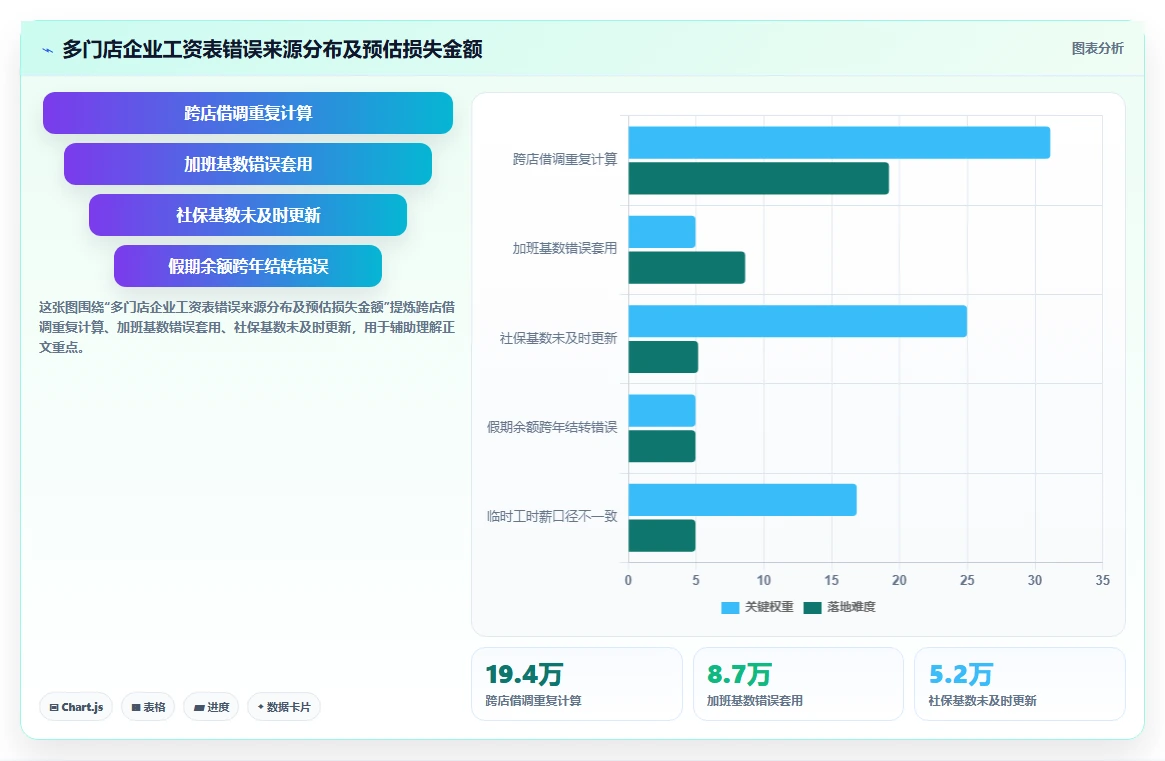Click the x-axis tick value 20
1165x761 pixels.
coord(899,580)
